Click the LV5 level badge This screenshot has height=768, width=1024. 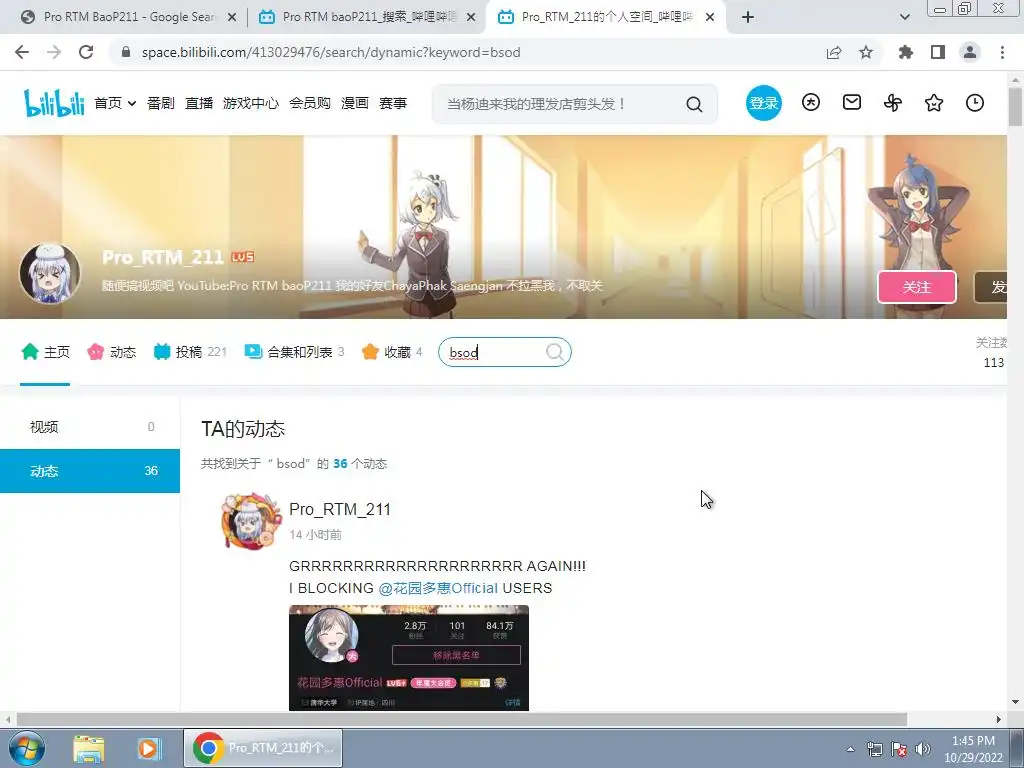(x=242, y=257)
